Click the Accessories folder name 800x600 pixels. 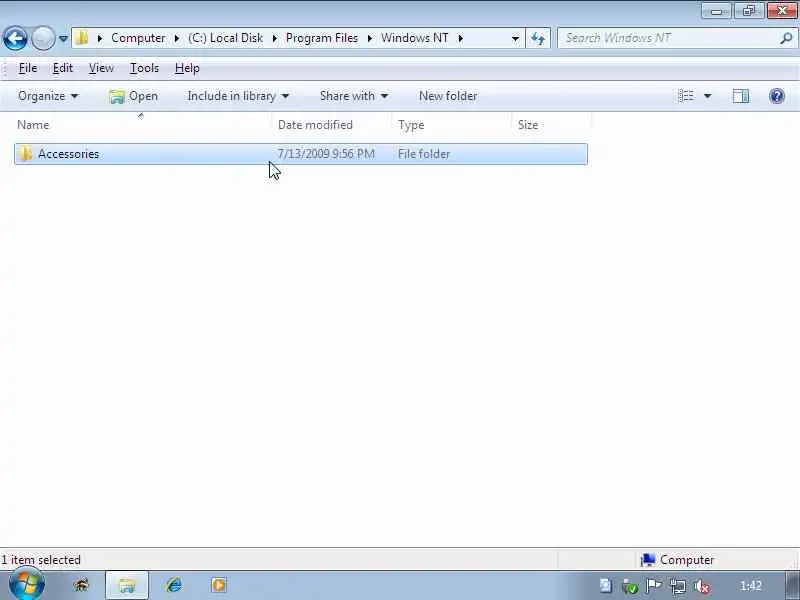pyautogui.click(x=68, y=154)
